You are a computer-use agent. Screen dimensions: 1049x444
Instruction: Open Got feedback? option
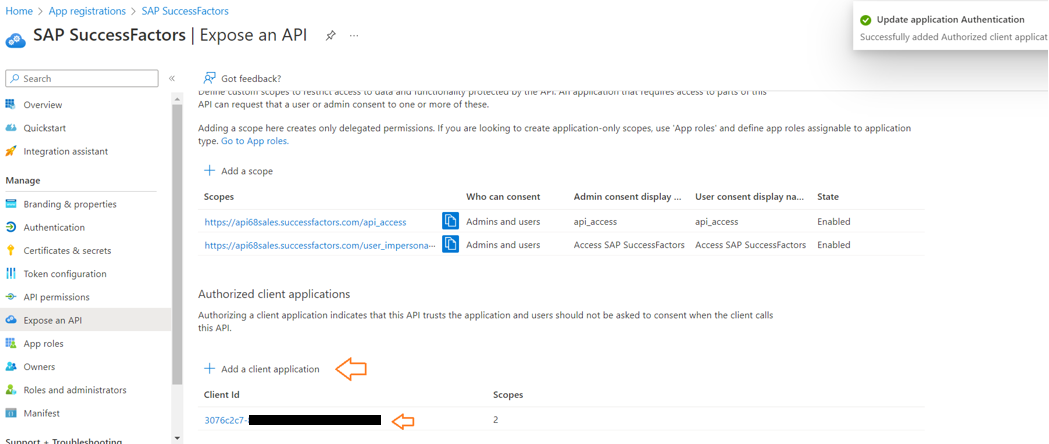pos(251,78)
